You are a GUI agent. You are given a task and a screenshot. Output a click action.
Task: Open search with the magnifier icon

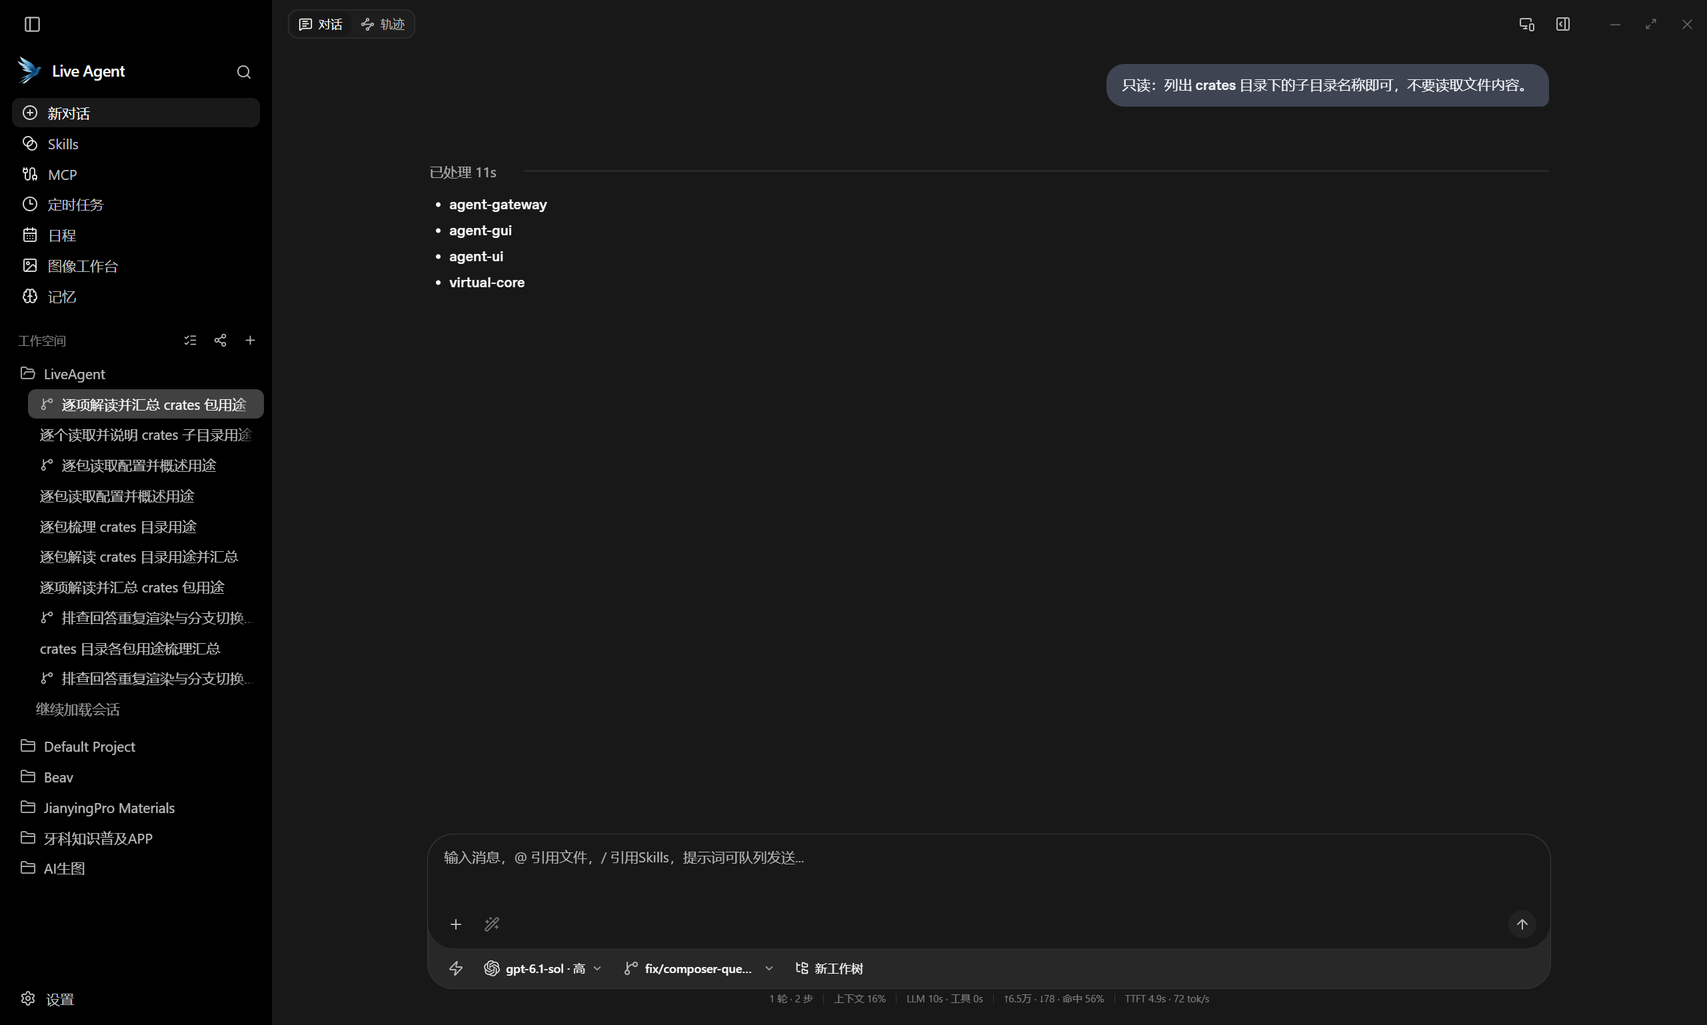pos(244,72)
